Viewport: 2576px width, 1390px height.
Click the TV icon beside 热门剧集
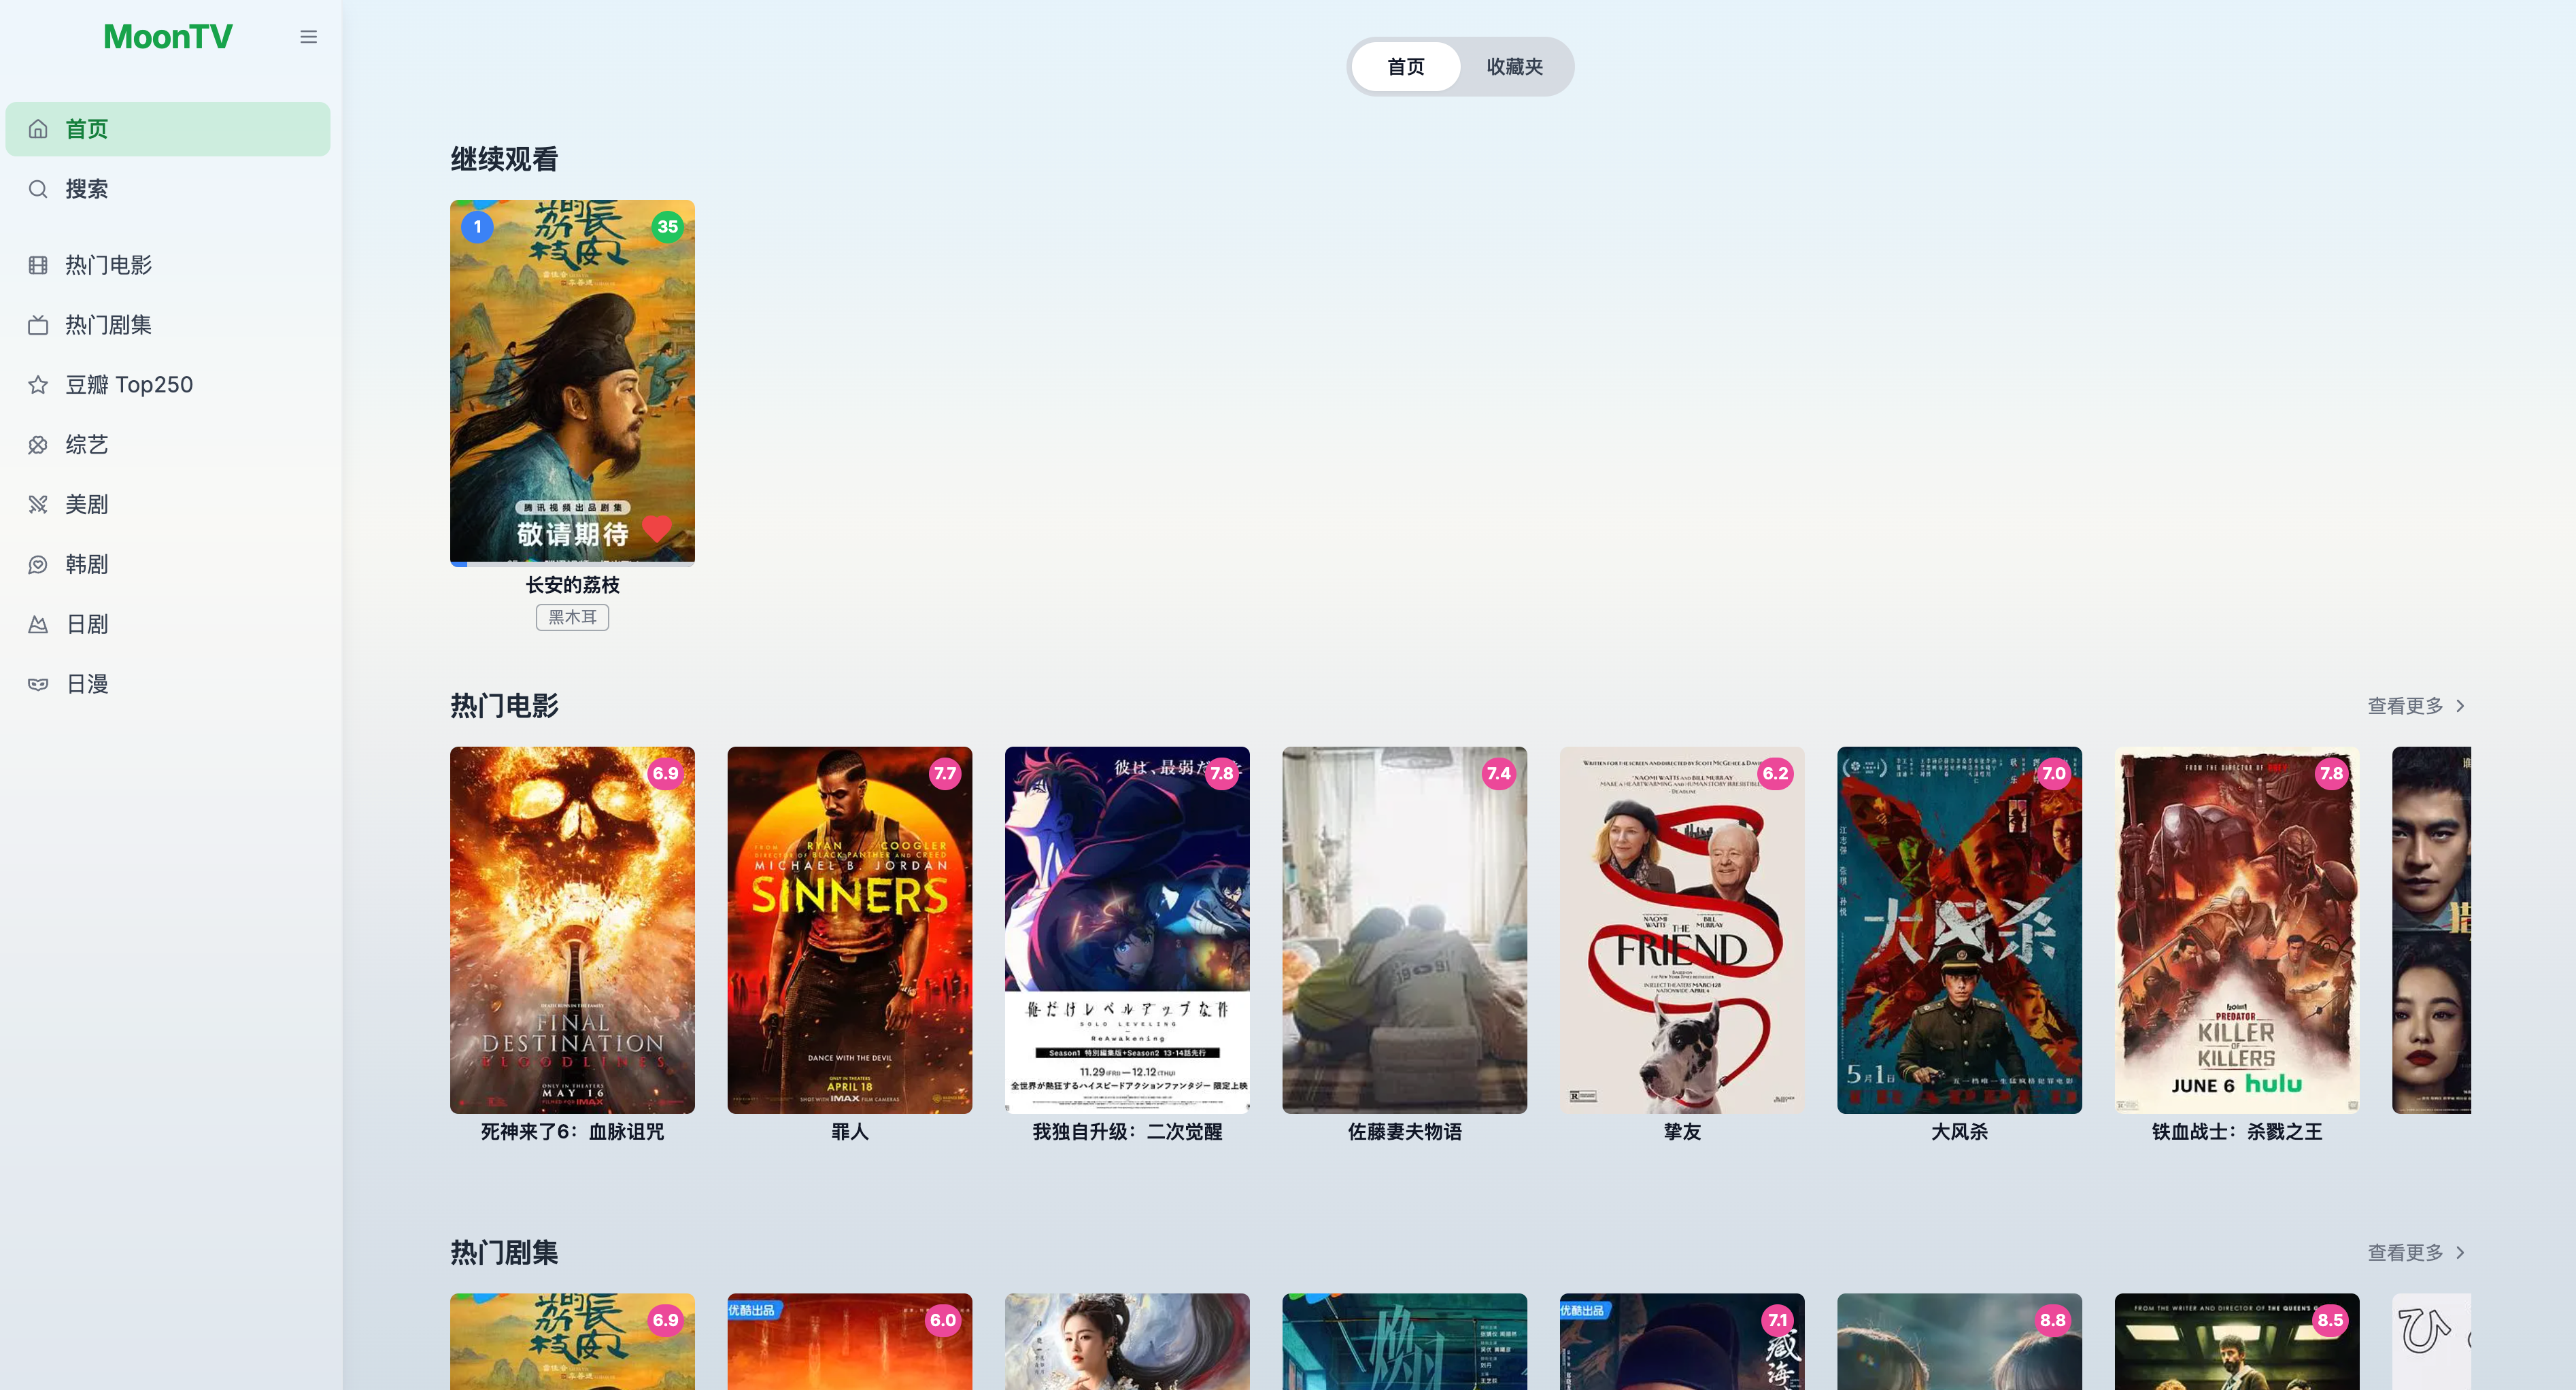(x=38, y=325)
